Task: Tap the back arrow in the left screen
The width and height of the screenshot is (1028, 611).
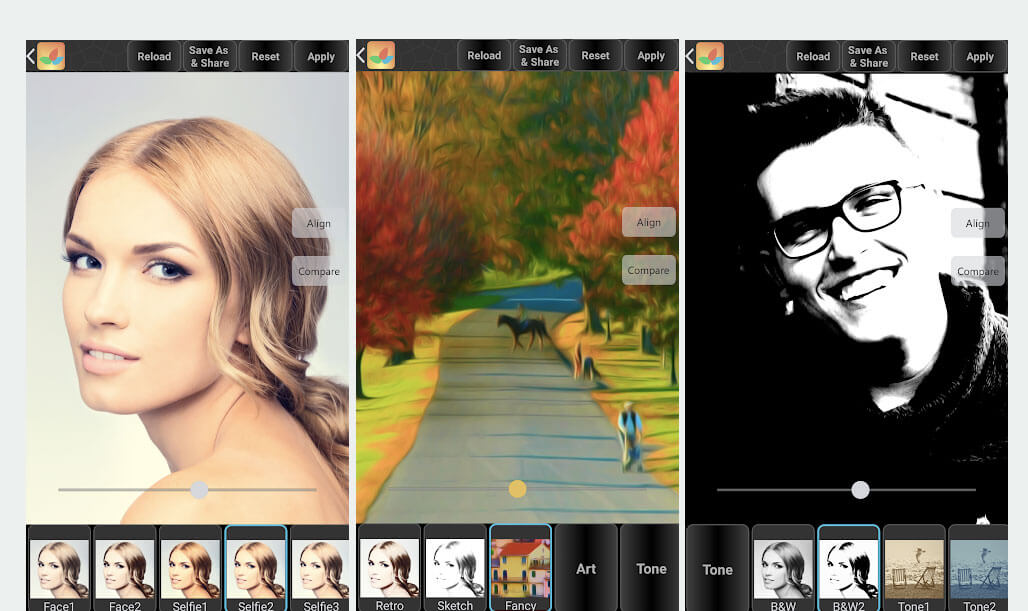Action: (x=30, y=56)
